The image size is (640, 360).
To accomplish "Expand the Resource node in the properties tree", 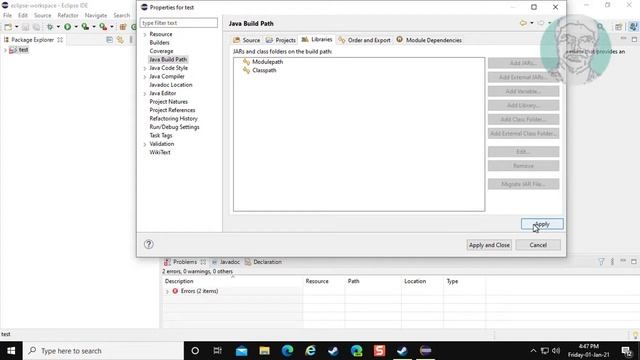I will coord(145,35).
